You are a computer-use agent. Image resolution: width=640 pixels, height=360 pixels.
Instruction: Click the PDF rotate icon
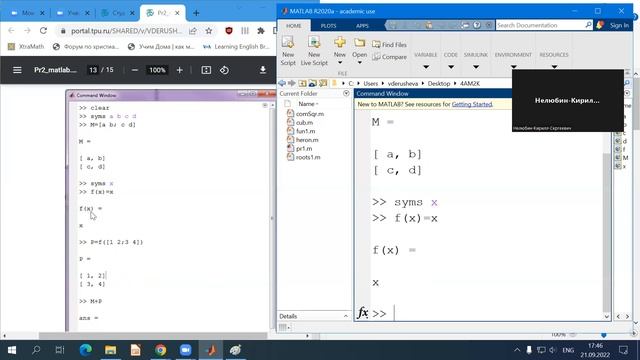click(224, 70)
